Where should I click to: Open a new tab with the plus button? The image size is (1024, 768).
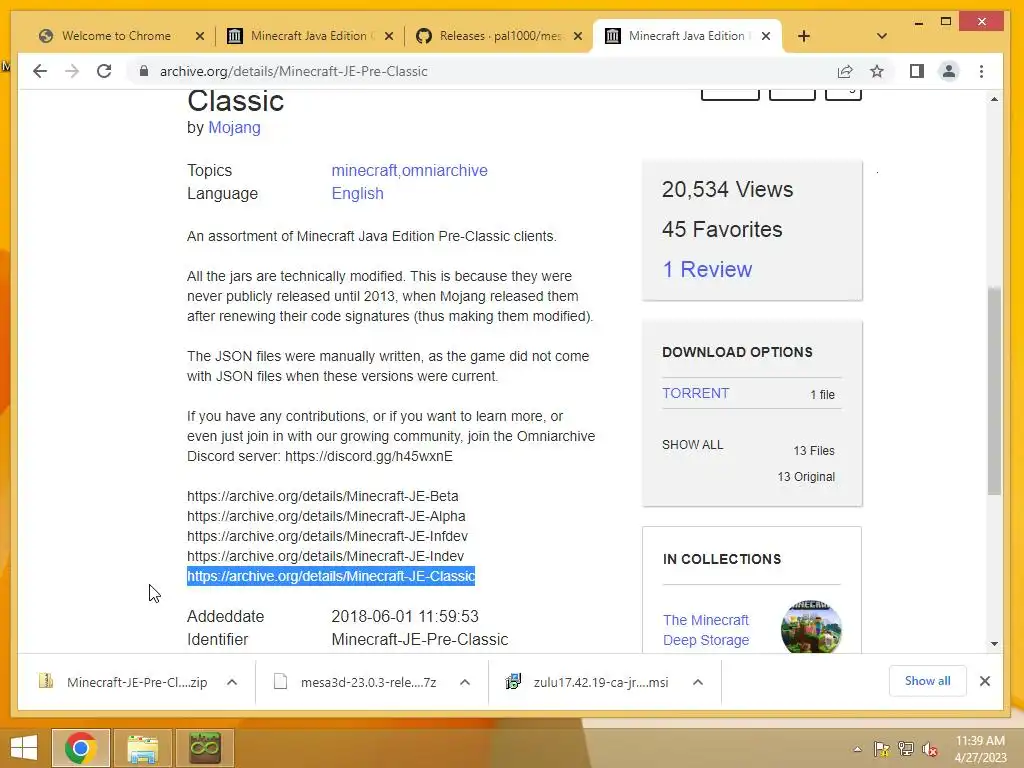(x=804, y=36)
